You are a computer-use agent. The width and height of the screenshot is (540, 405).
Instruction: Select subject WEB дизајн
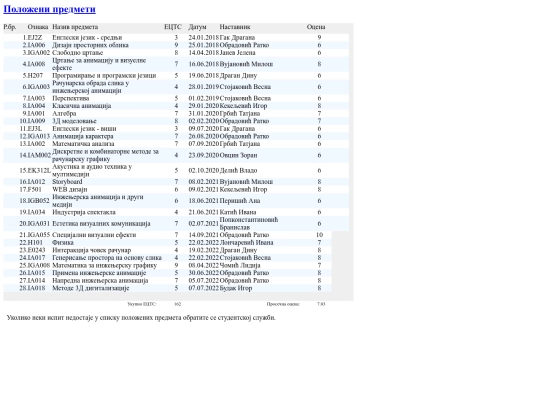pos(70,189)
